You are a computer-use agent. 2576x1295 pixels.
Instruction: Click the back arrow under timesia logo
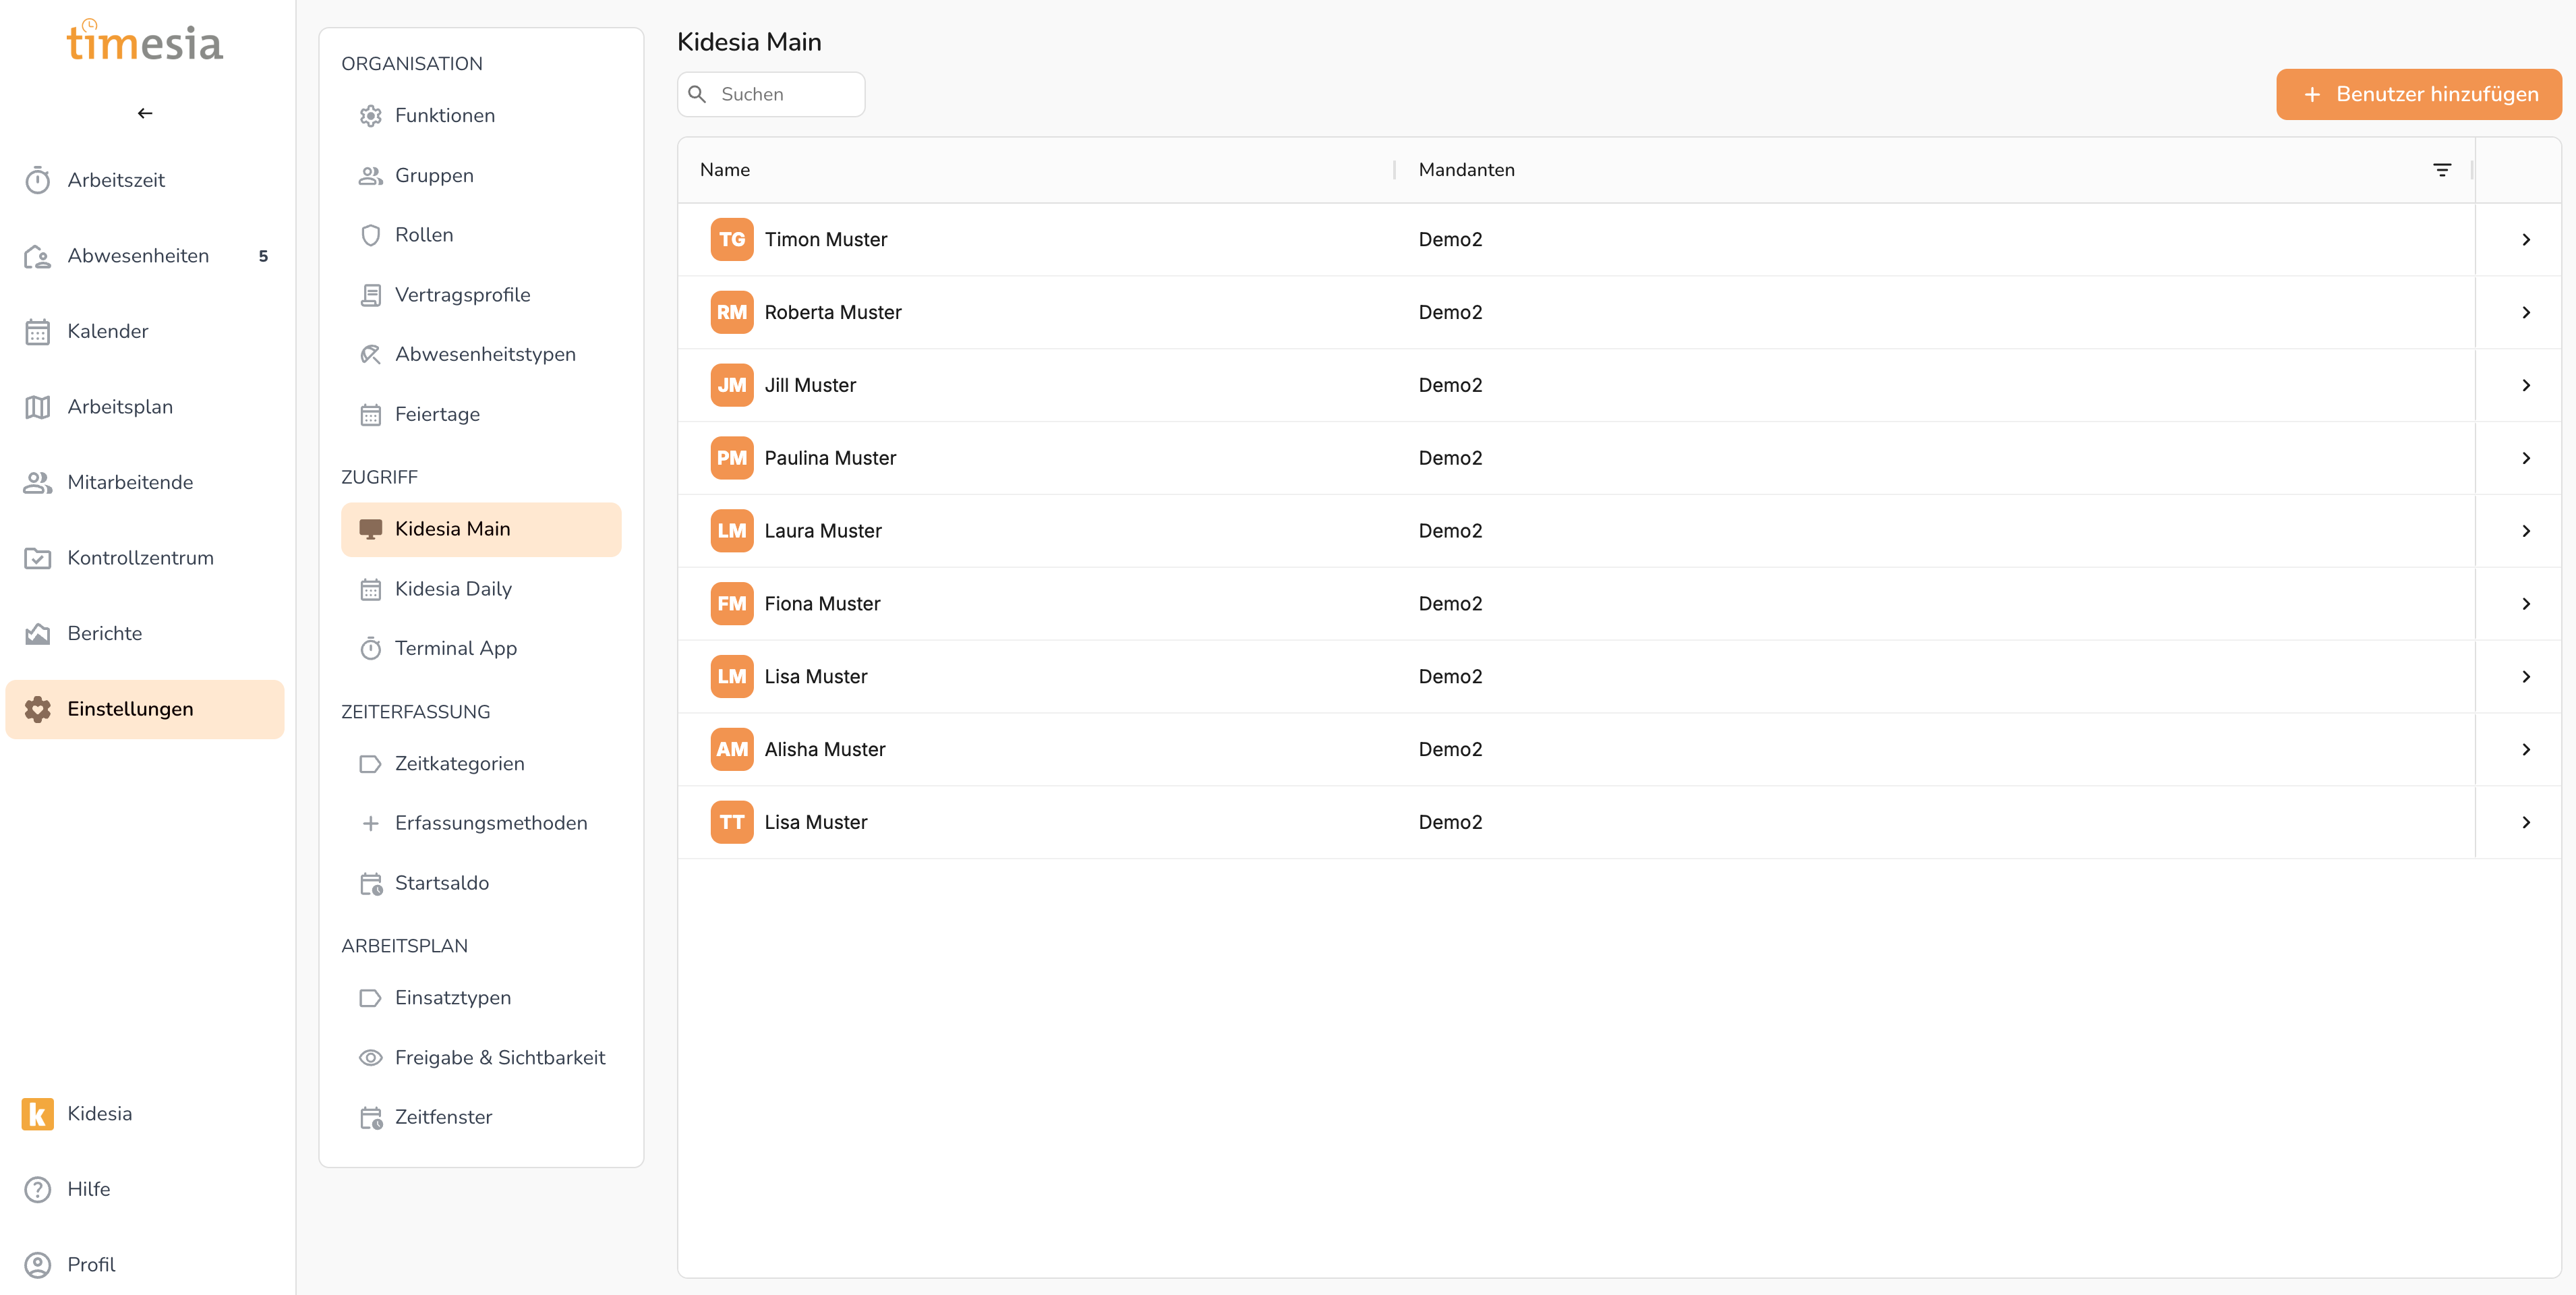145,113
